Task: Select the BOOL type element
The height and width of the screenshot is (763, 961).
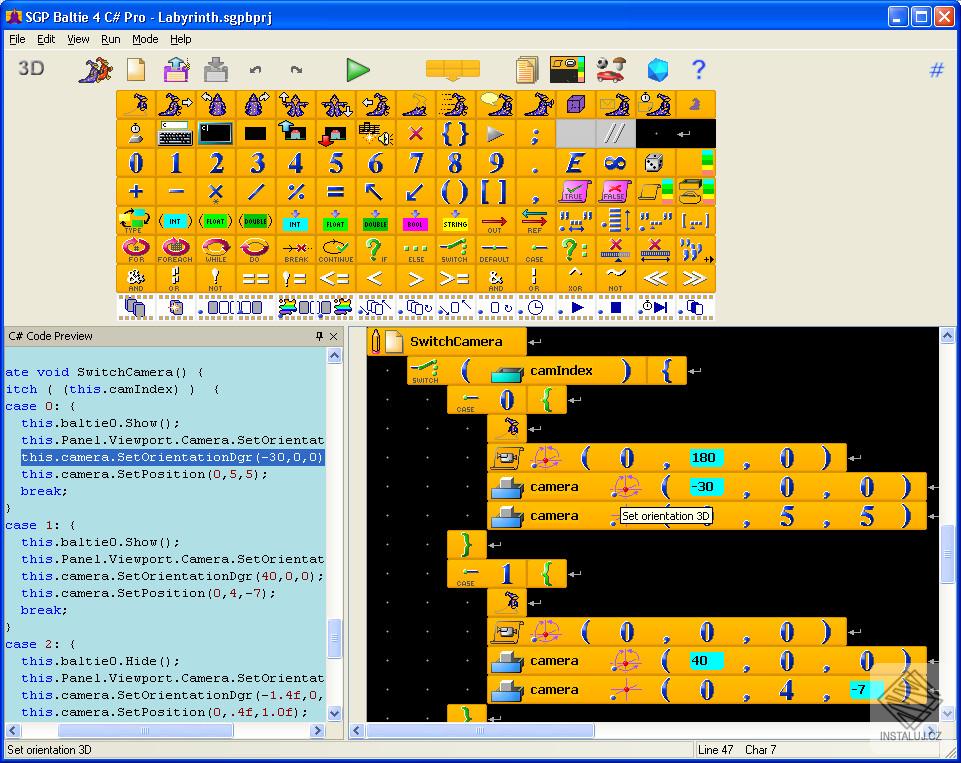Action: 416,221
